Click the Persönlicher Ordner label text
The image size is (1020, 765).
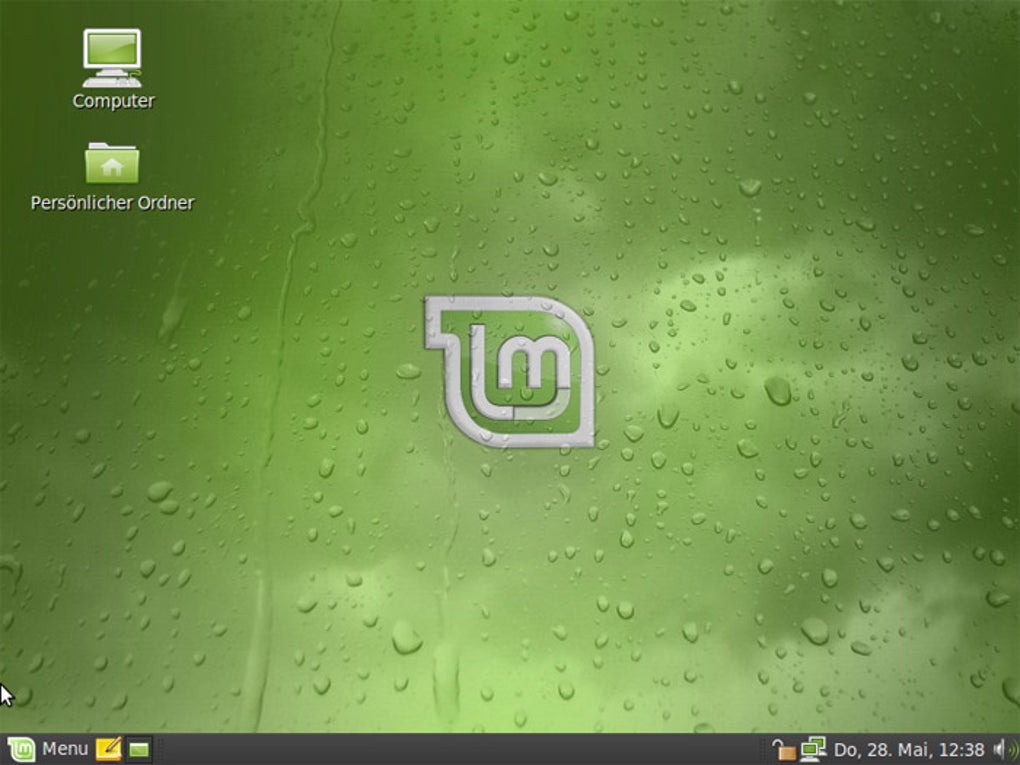coord(110,202)
